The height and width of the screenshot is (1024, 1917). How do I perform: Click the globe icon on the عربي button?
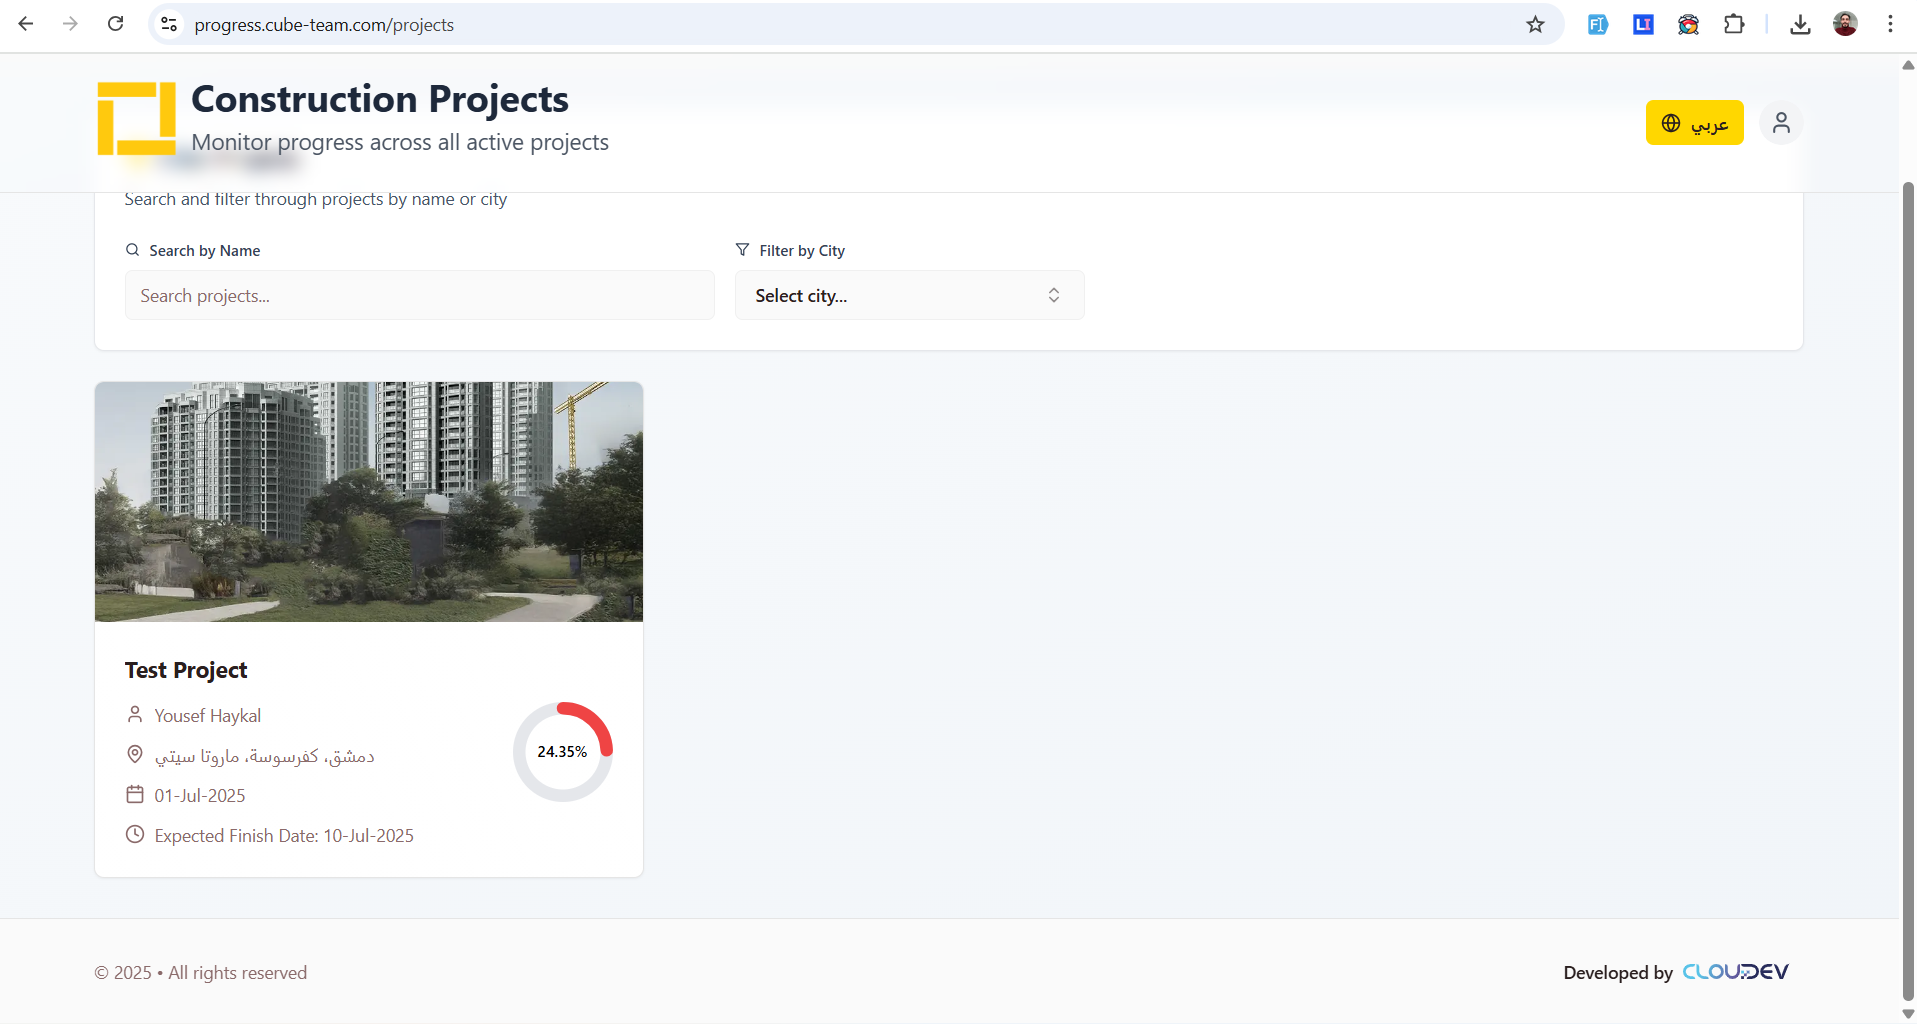[x=1669, y=122]
